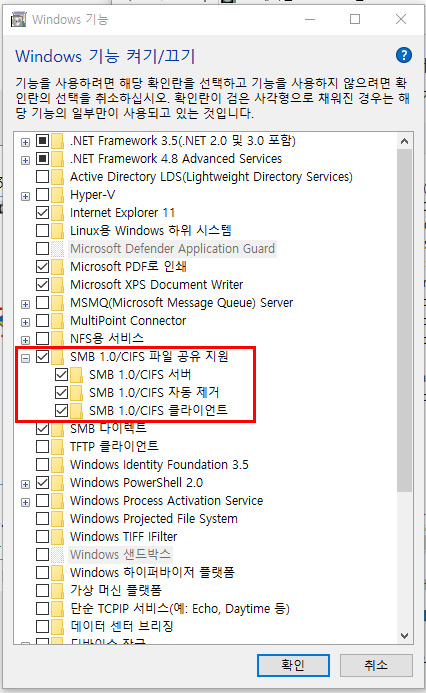Viewport: 426px width, 693px height.
Task: Click the scrollbar up arrow
Action: (404, 141)
